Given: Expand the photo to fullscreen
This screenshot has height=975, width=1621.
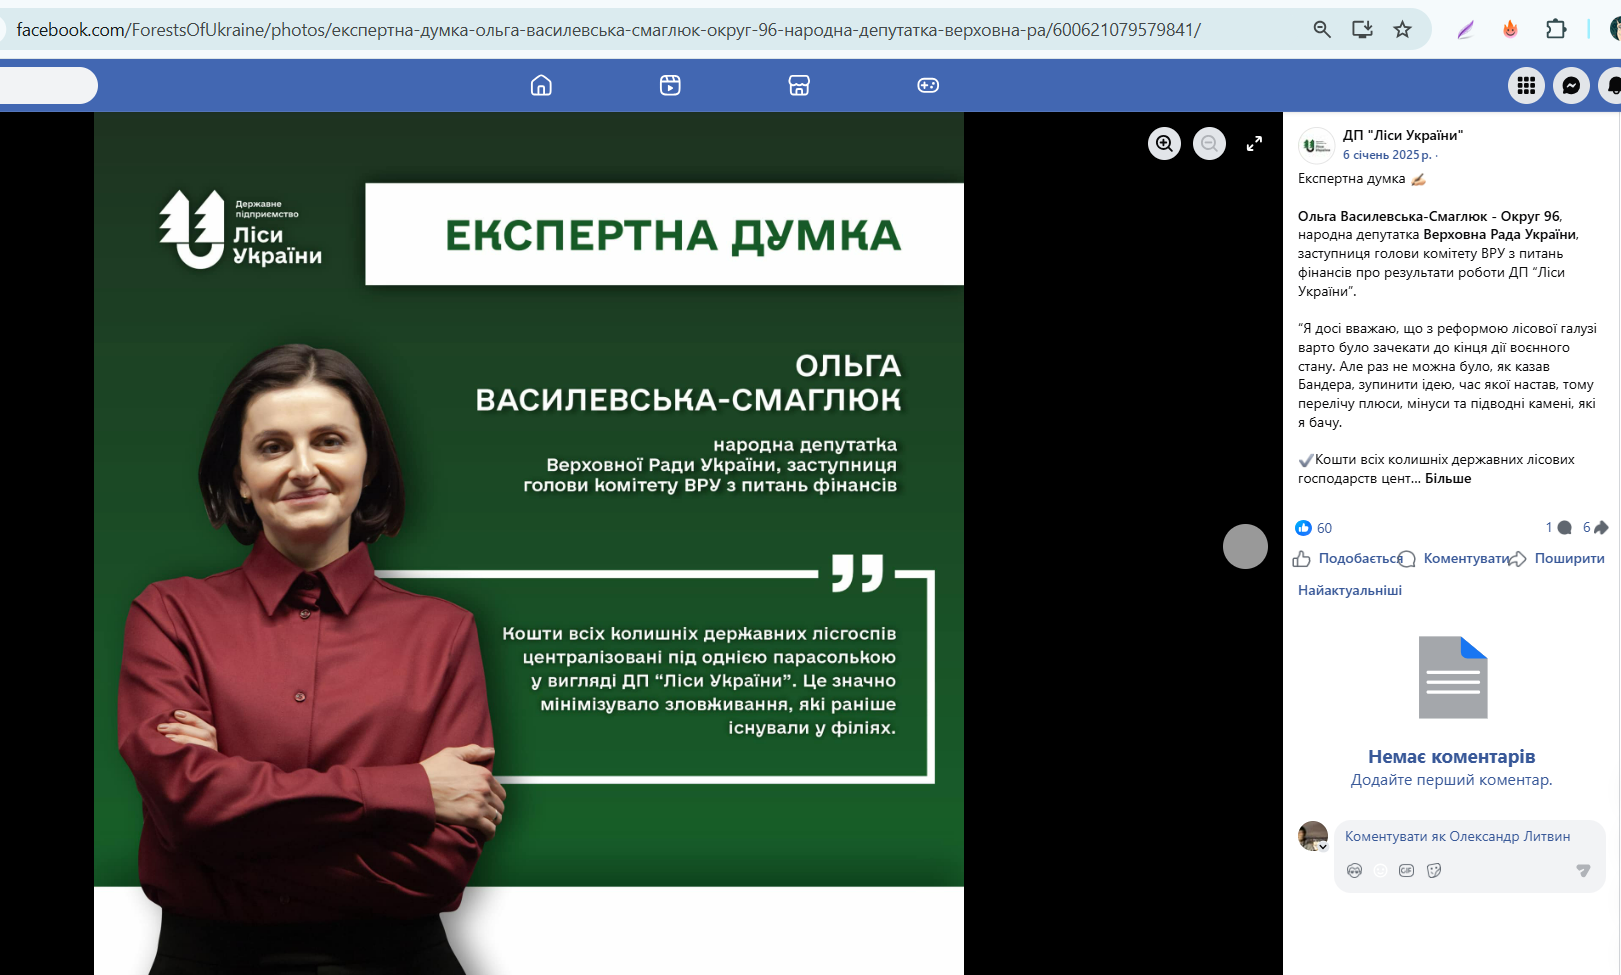Looking at the screenshot, I should pos(1255,143).
